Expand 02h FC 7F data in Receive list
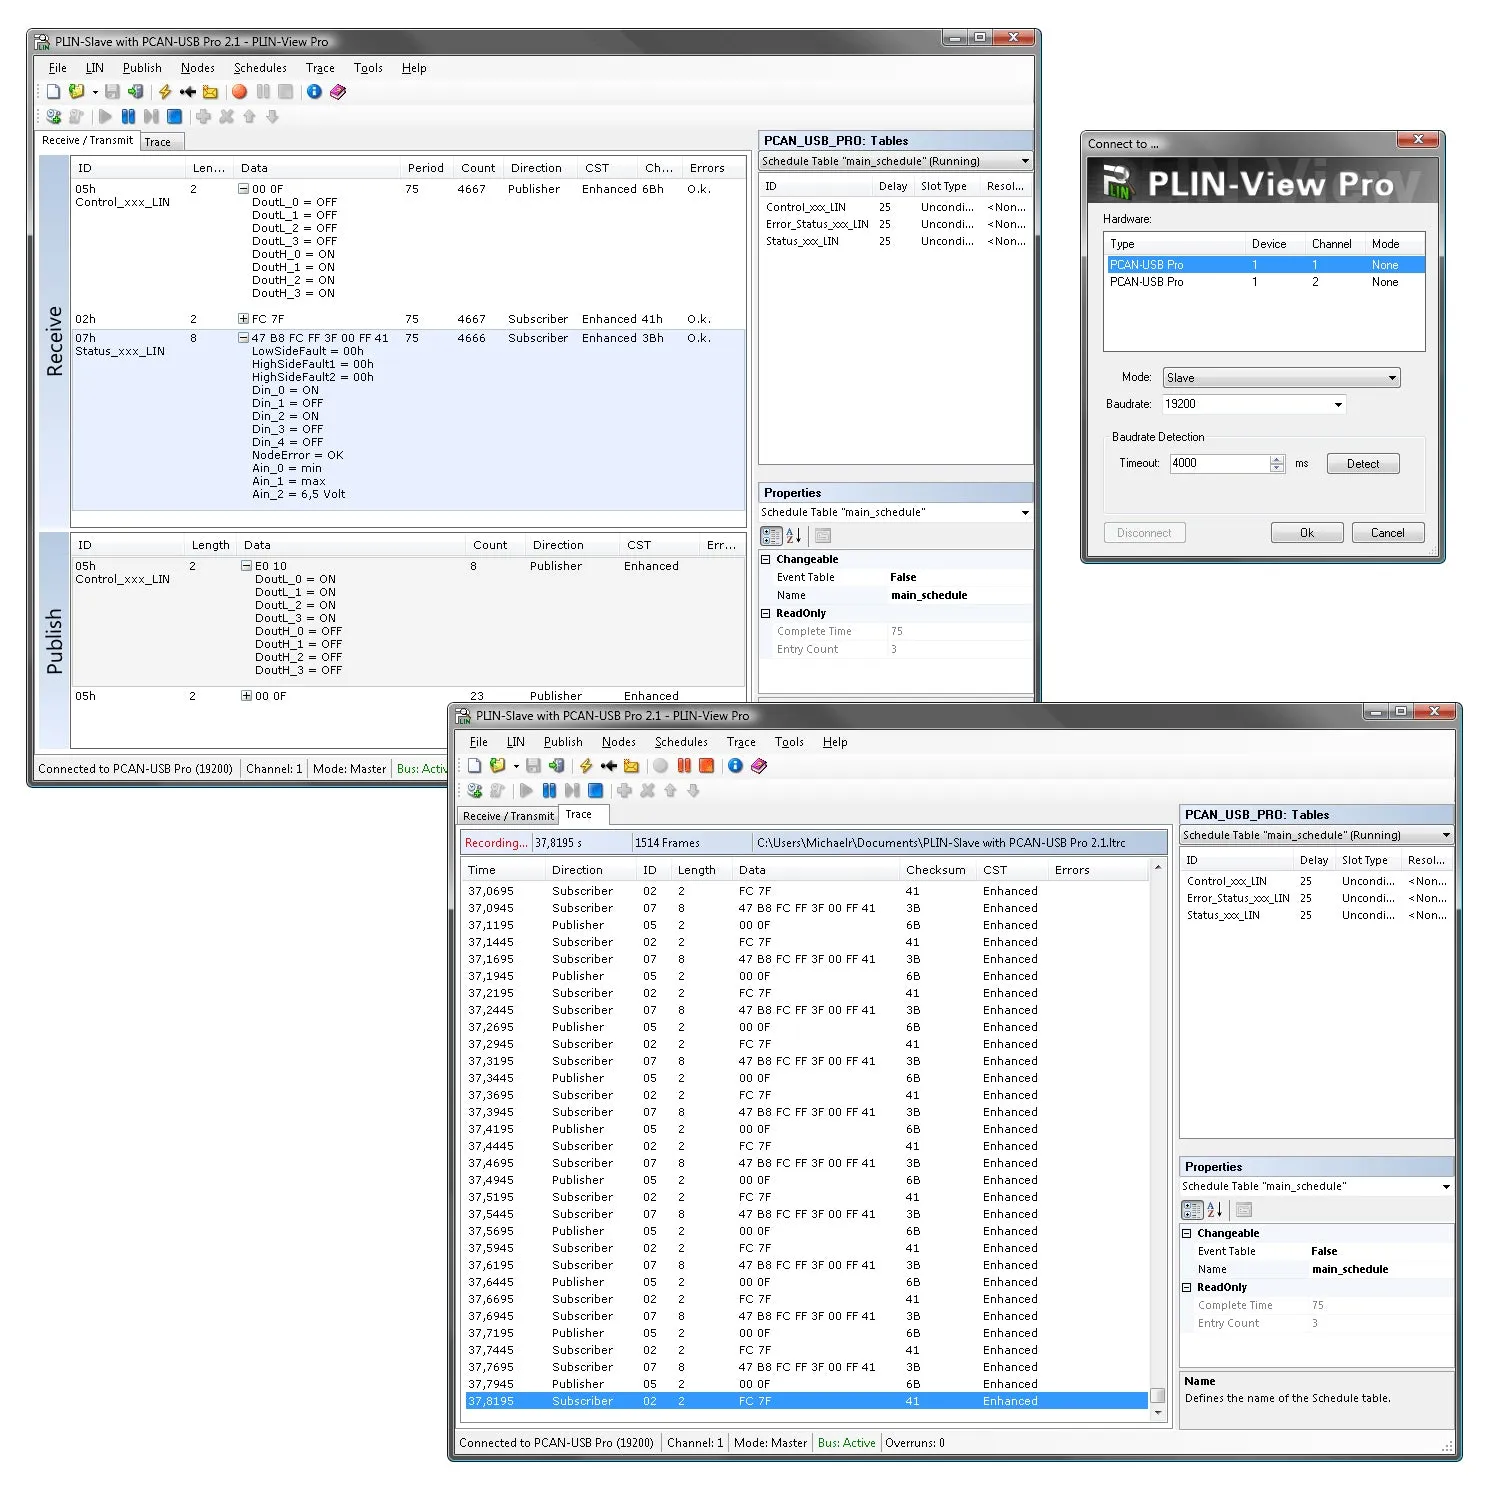The height and width of the screenshot is (1500, 1500). 243,319
